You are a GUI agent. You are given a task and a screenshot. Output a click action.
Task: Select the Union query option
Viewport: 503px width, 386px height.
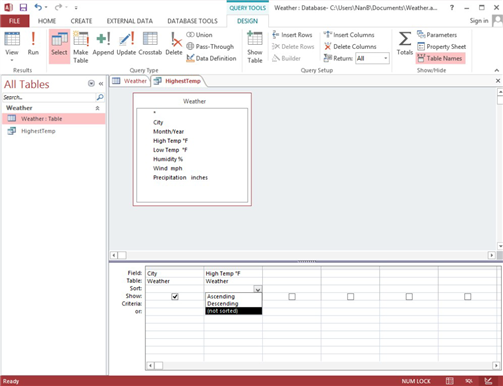(x=199, y=35)
